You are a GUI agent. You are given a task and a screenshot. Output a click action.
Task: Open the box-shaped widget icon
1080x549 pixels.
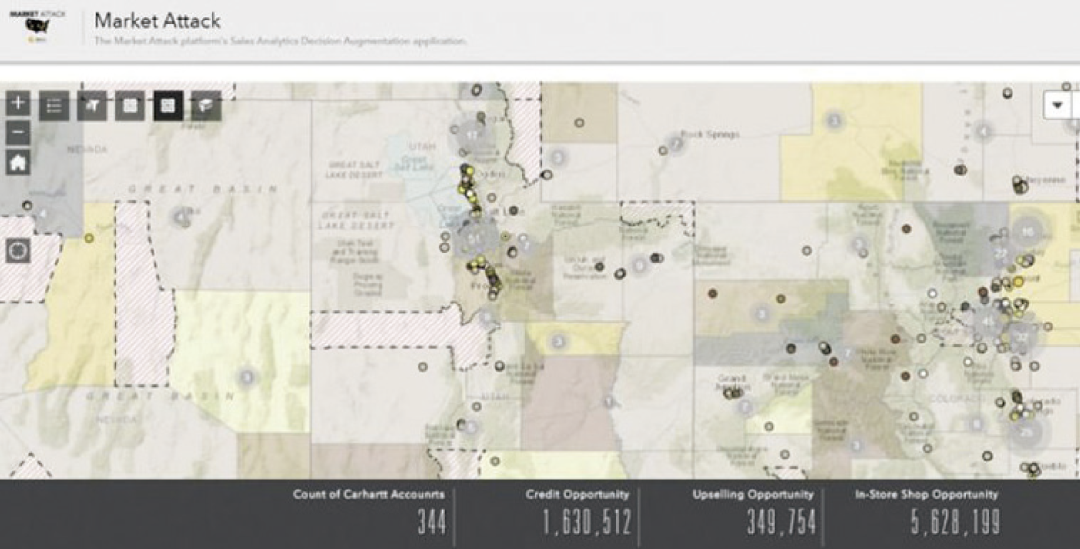point(206,106)
